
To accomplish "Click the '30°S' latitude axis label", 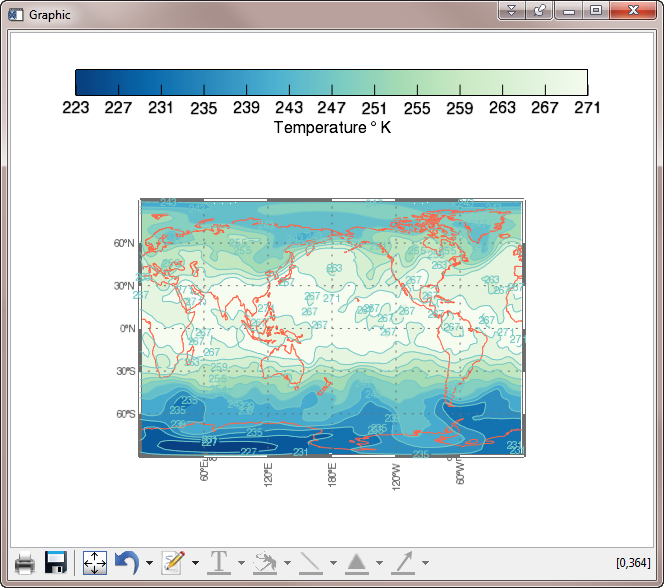I will pos(126,371).
